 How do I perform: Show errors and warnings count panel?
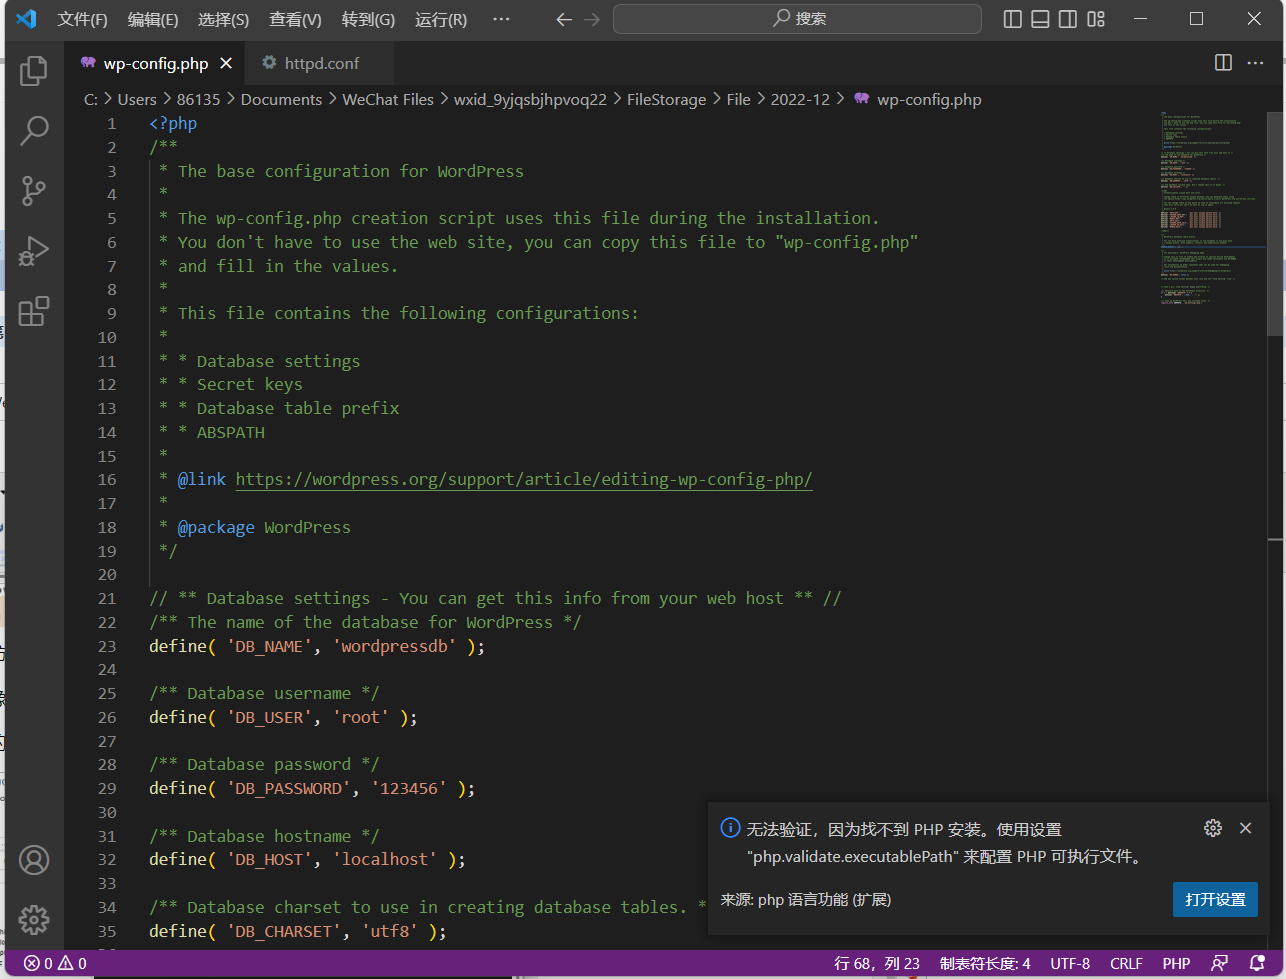[x=55, y=964]
